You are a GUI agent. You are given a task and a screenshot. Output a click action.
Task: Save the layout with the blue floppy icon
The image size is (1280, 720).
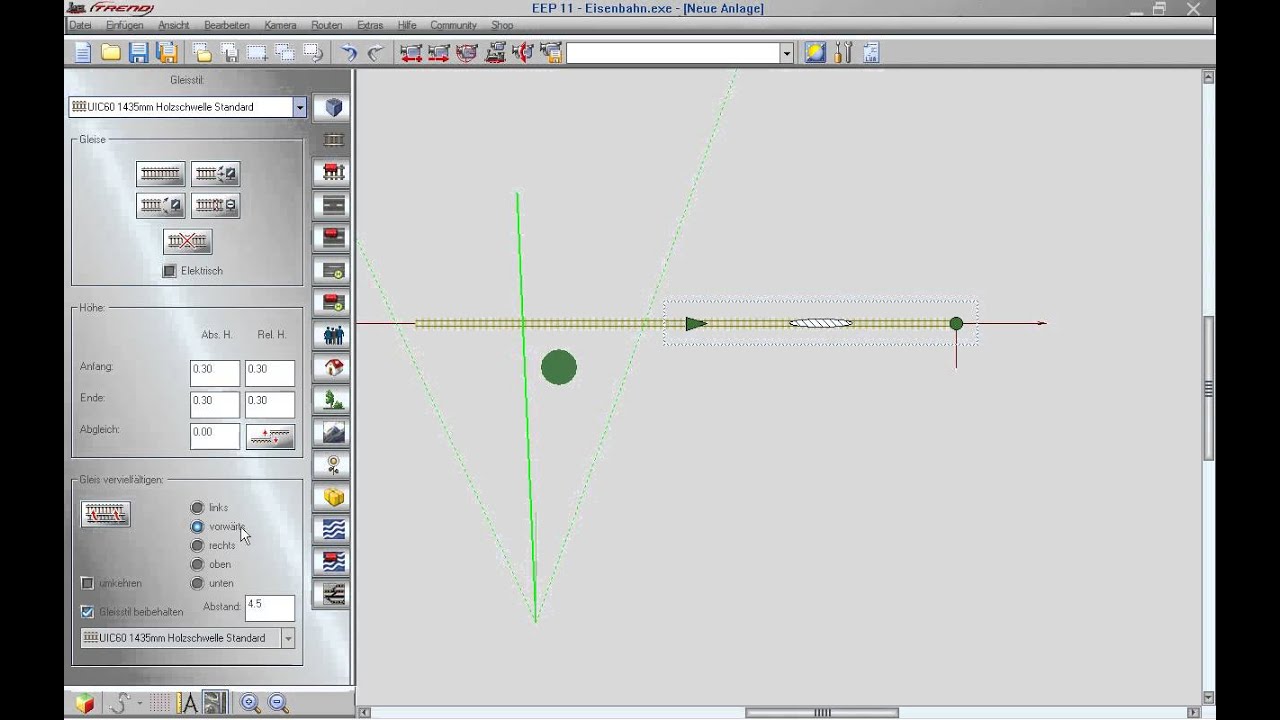pos(139,53)
